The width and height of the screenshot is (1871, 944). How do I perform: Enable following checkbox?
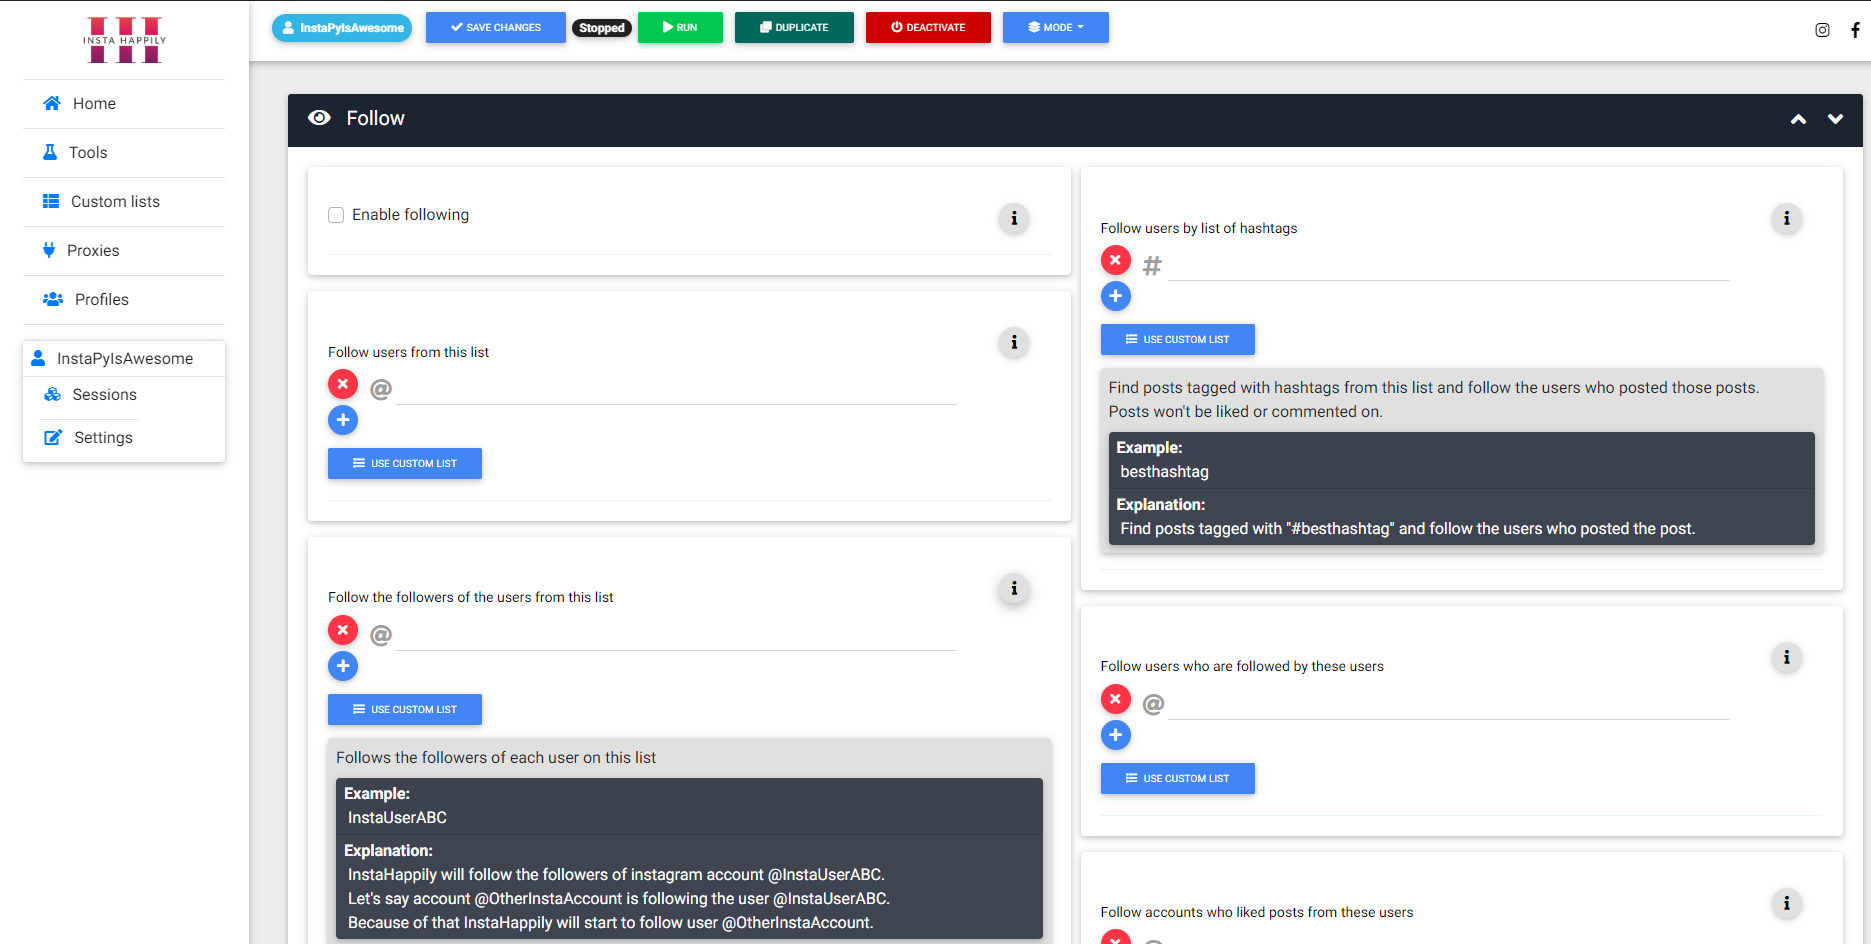click(x=336, y=215)
